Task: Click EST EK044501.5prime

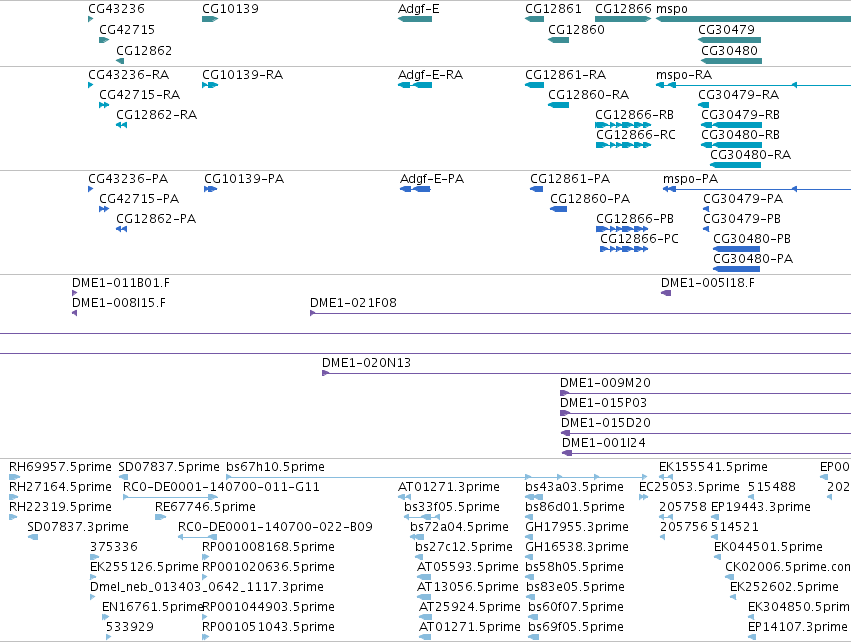Action: click(x=717, y=557)
